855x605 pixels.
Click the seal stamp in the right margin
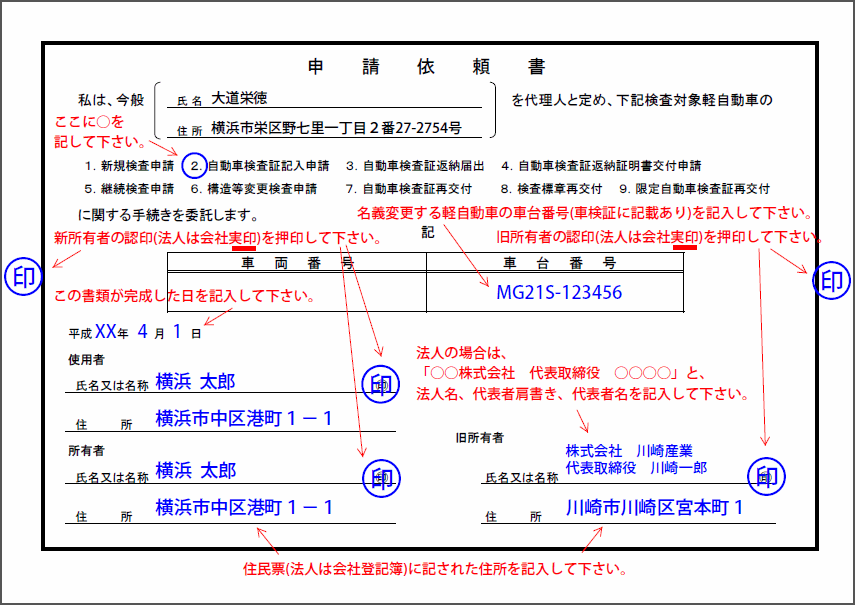point(831,280)
